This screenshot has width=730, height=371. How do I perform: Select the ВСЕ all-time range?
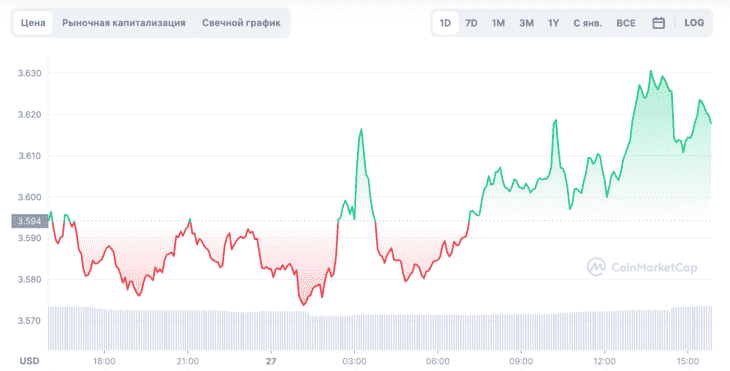[626, 23]
